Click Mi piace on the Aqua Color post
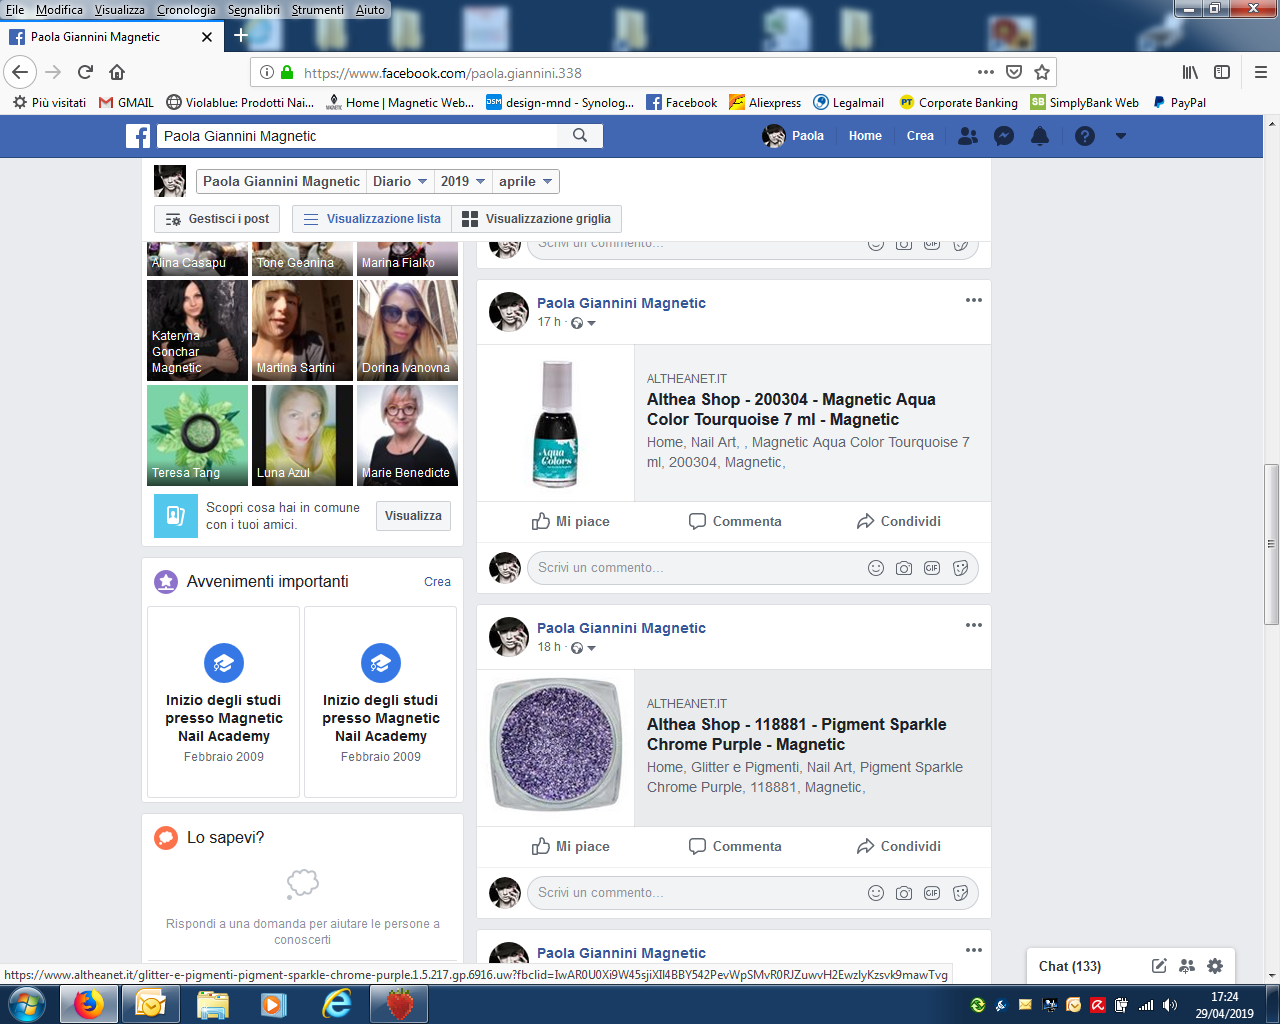The image size is (1280, 1024). [570, 521]
